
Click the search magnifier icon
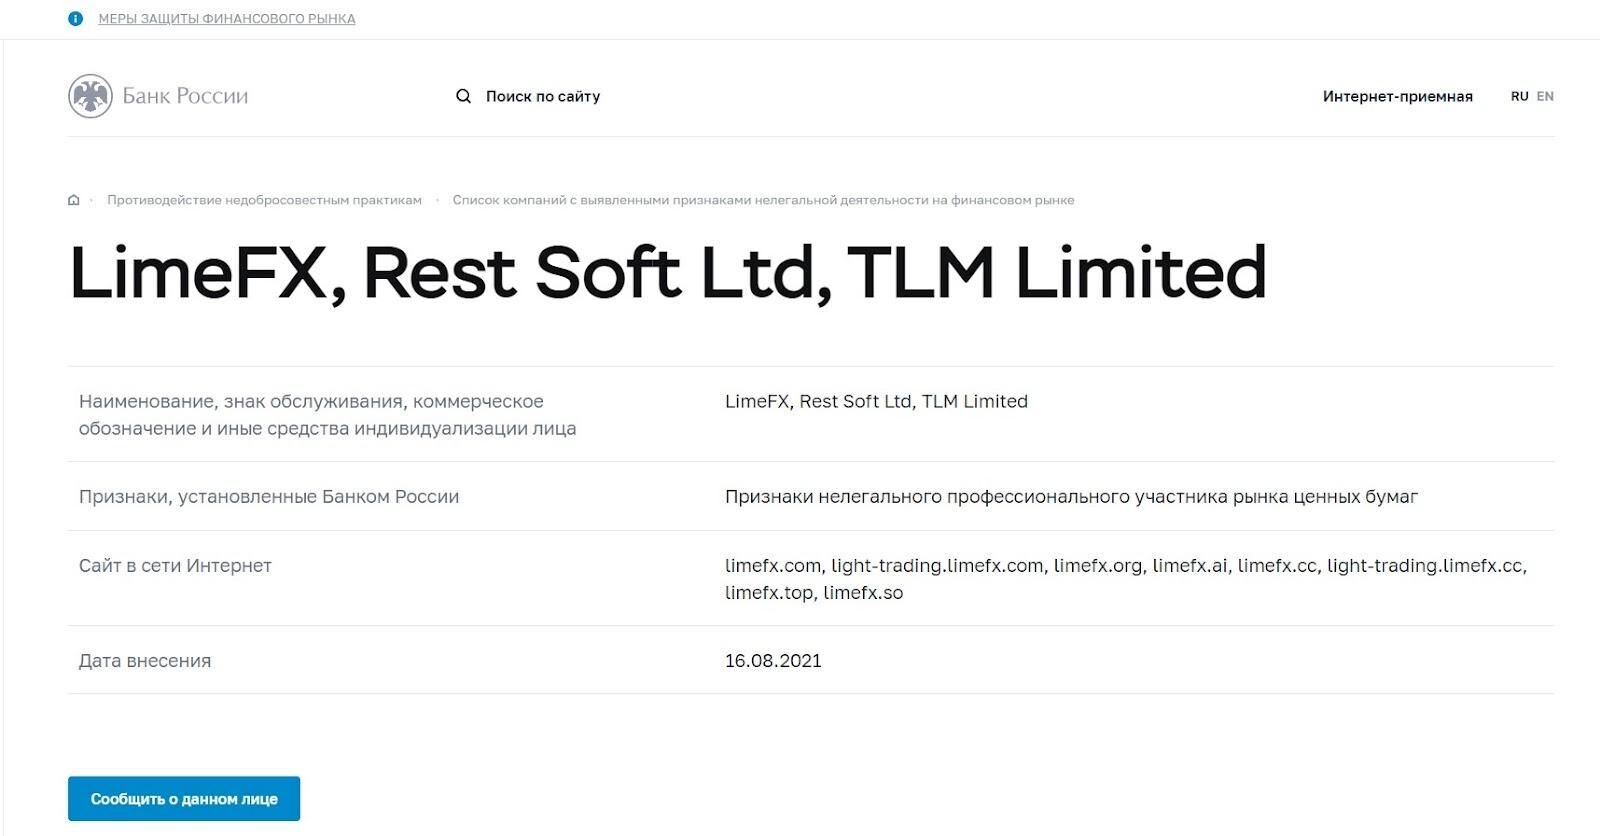(x=463, y=96)
